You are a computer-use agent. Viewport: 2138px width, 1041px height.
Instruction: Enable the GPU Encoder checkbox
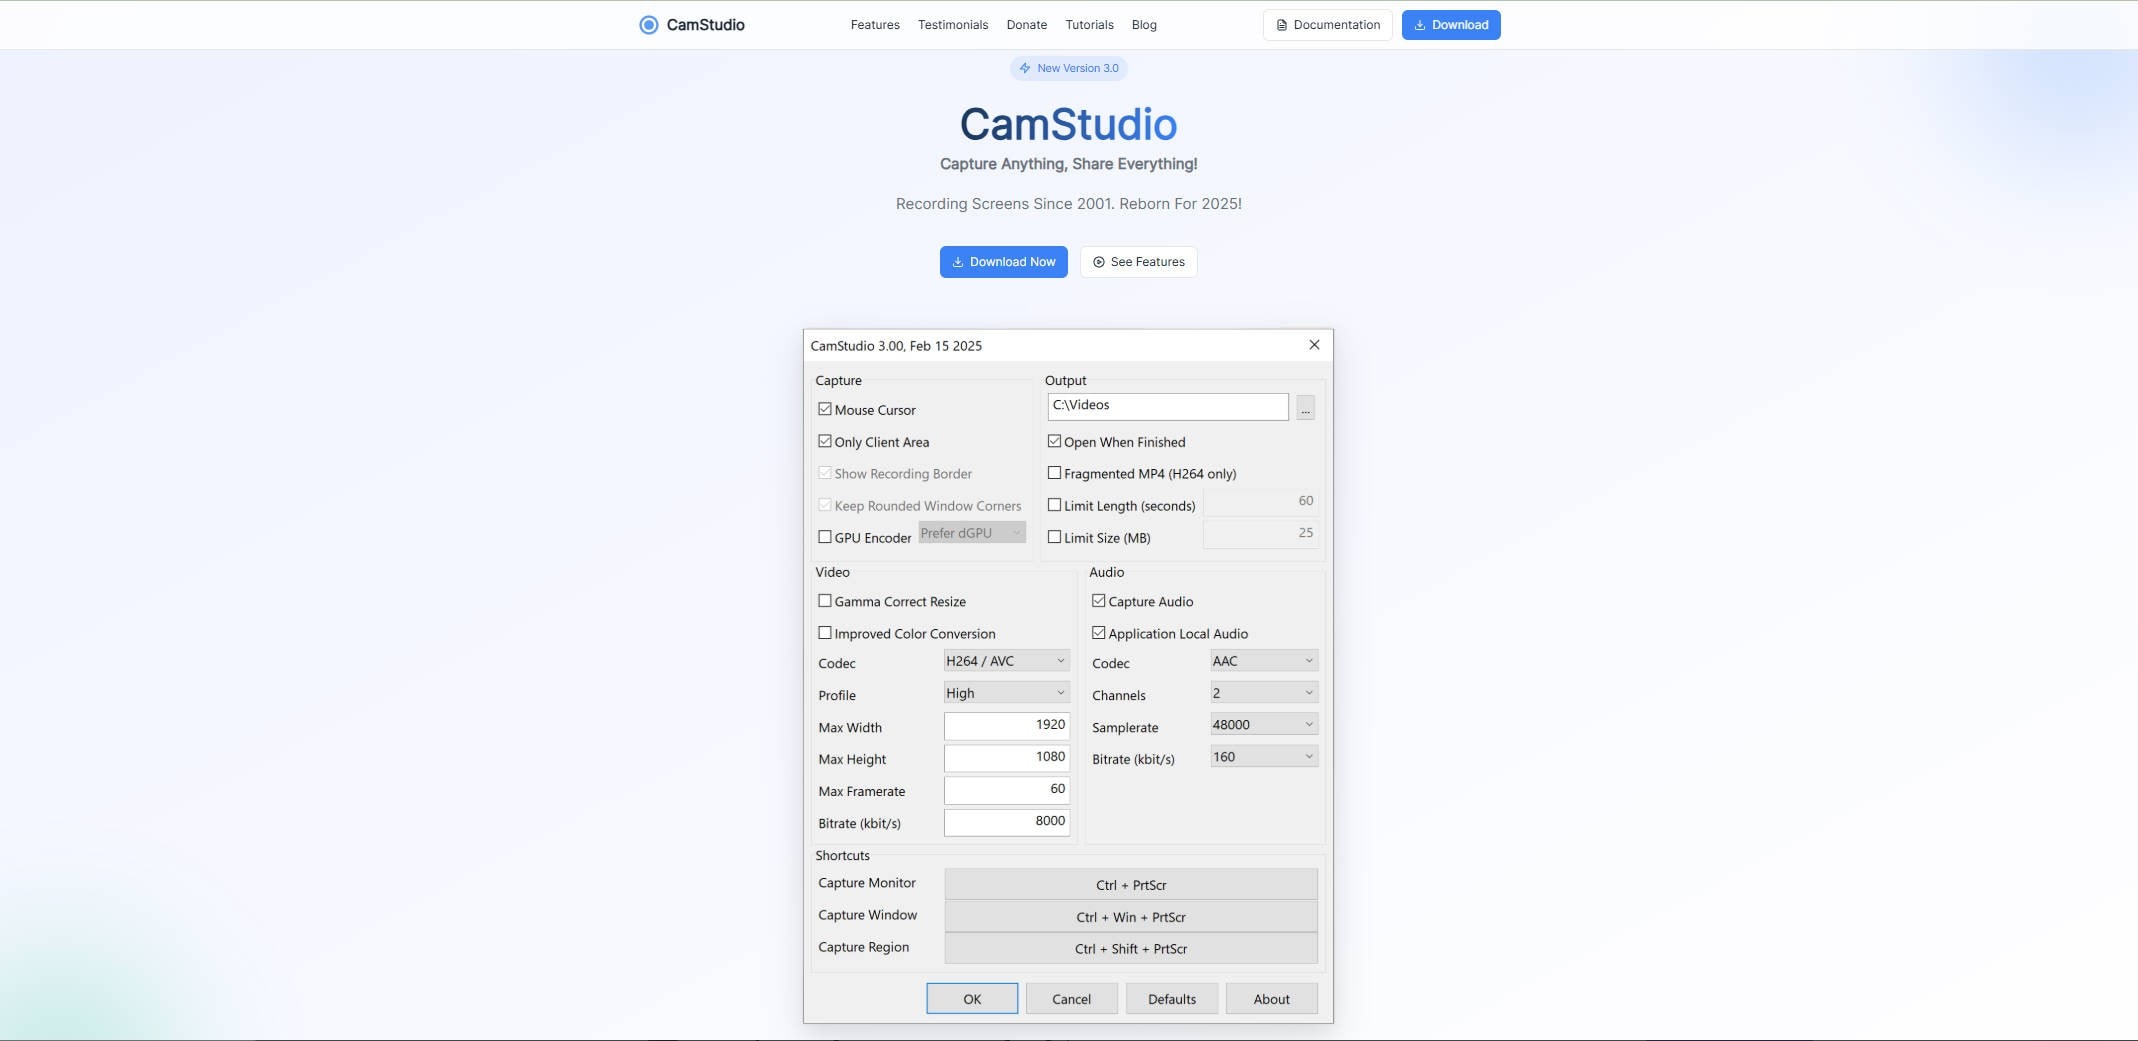tap(824, 537)
